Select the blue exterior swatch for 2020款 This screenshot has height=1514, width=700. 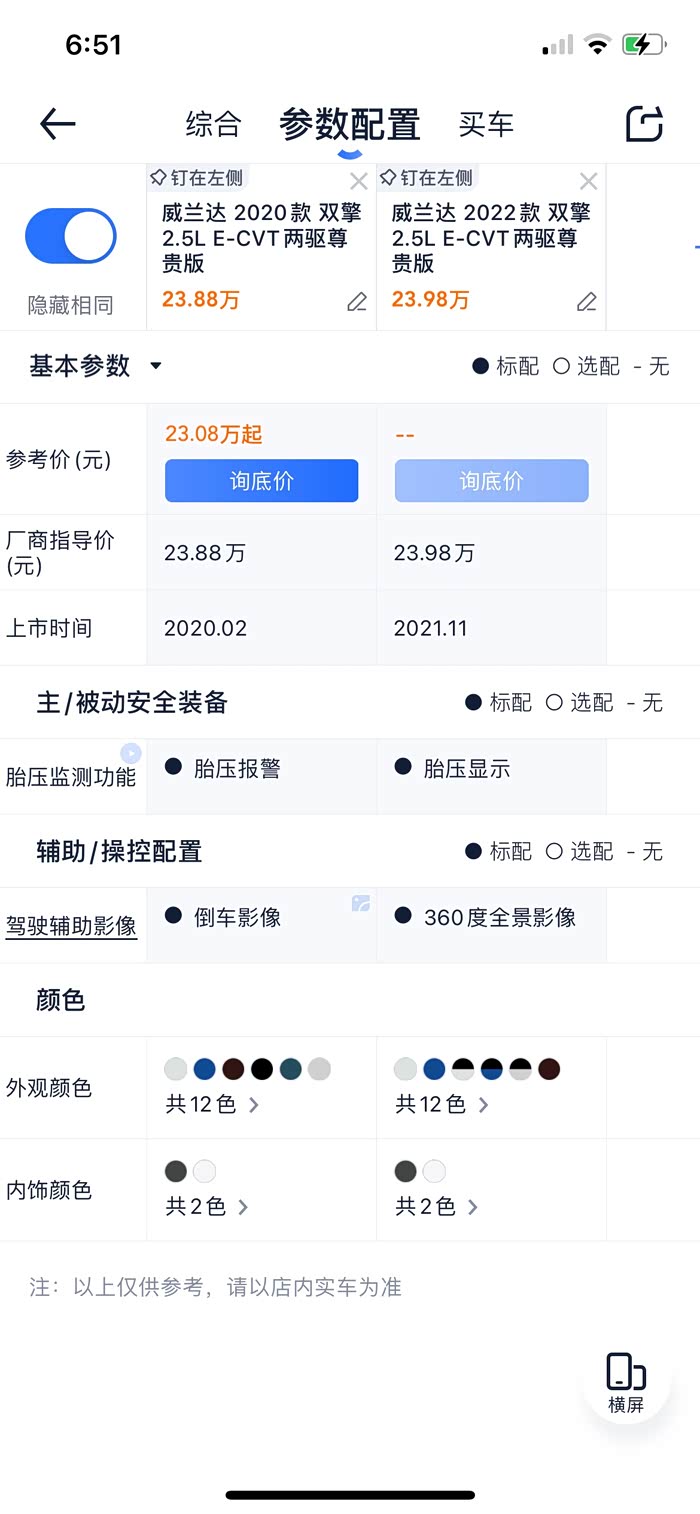pyautogui.click(x=204, y=1069)
